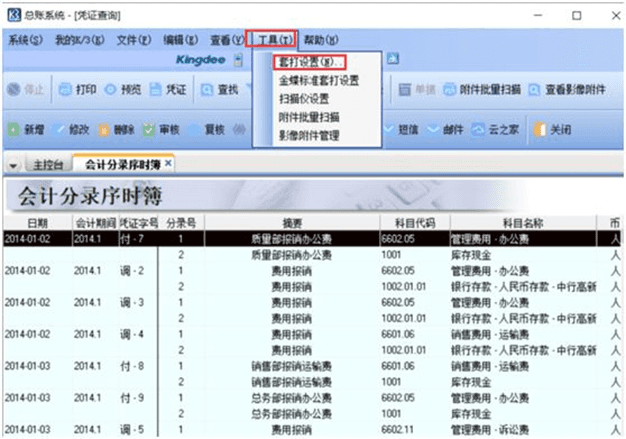Open the 查看(V) menu
This screenshot has height=439, width=626.
[x=227, y=40]
